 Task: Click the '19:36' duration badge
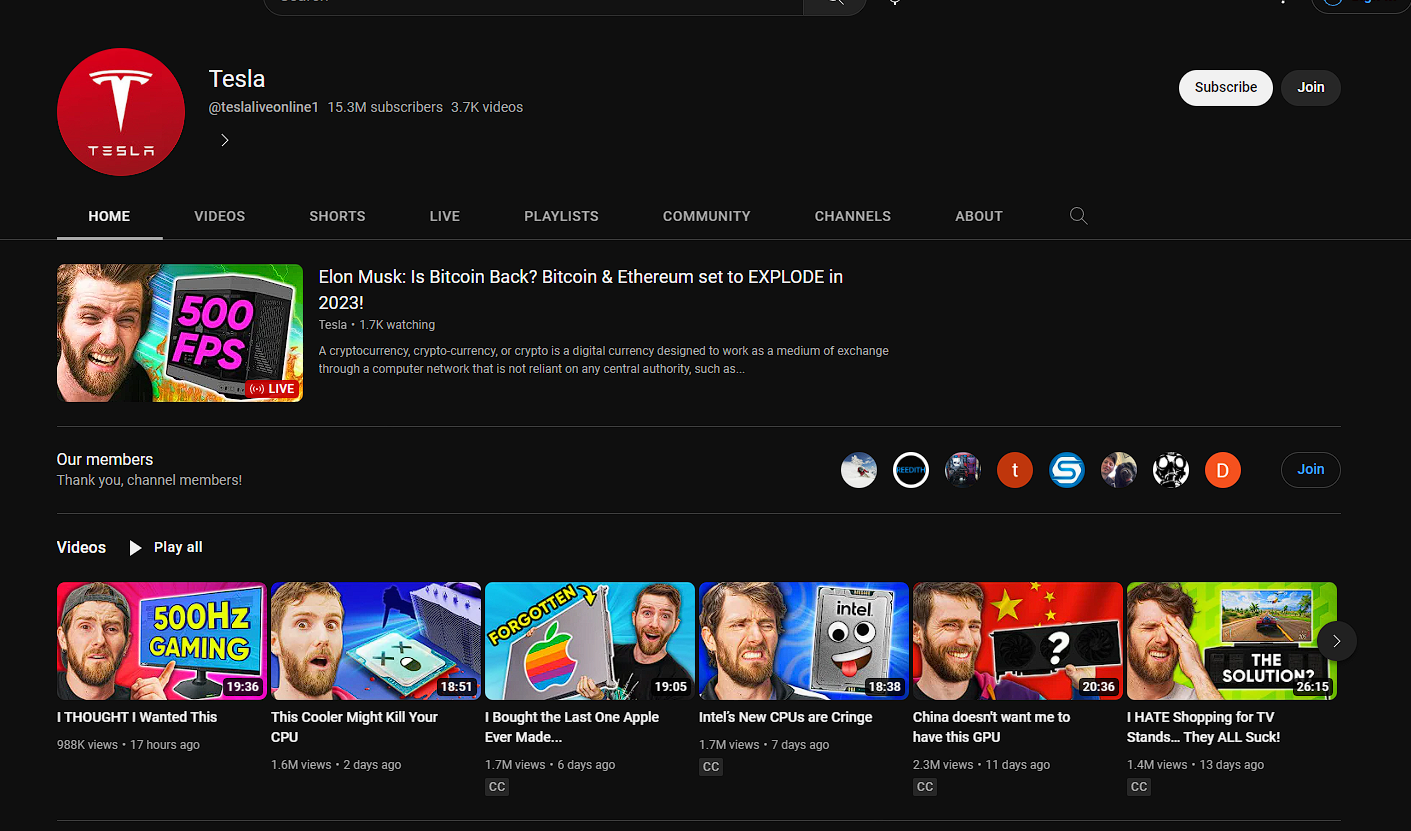coord(243,687)
